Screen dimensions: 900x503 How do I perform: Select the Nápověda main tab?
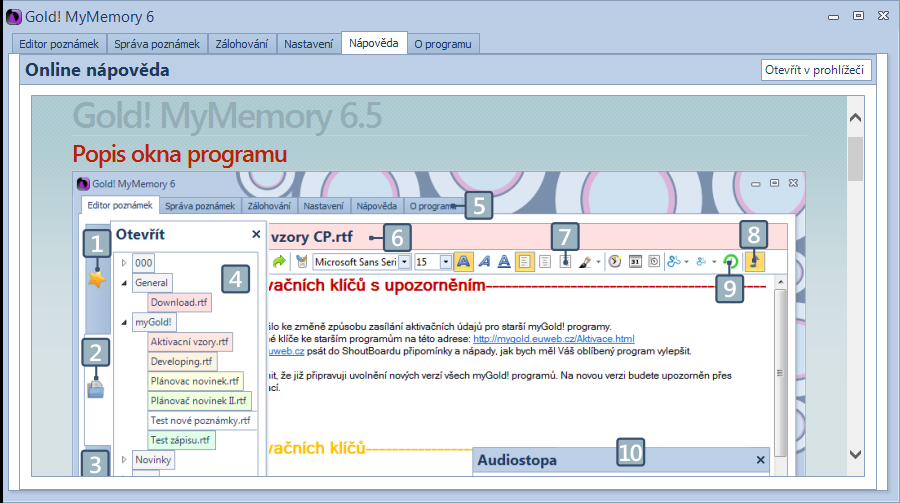[x=374, y=43]
